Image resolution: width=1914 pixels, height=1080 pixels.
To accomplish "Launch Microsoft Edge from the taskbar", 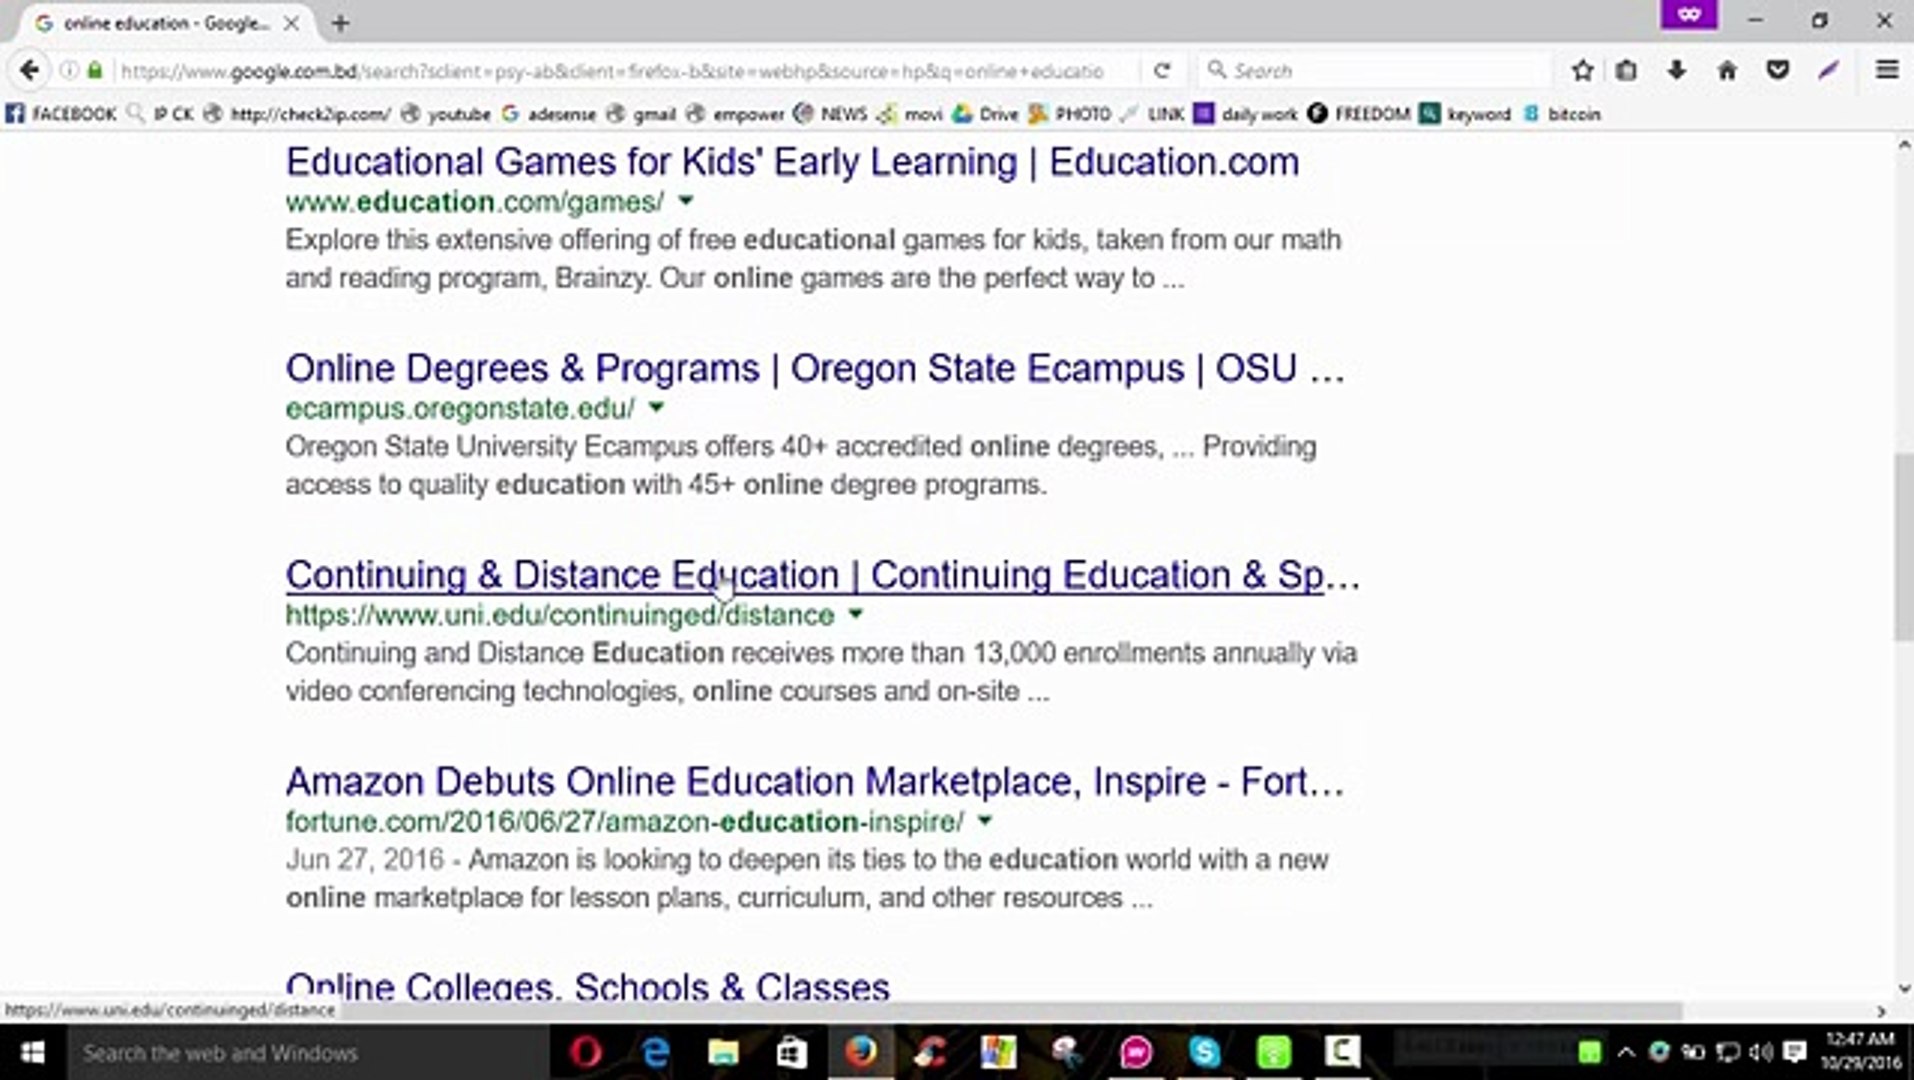I will click(655, 1052).
